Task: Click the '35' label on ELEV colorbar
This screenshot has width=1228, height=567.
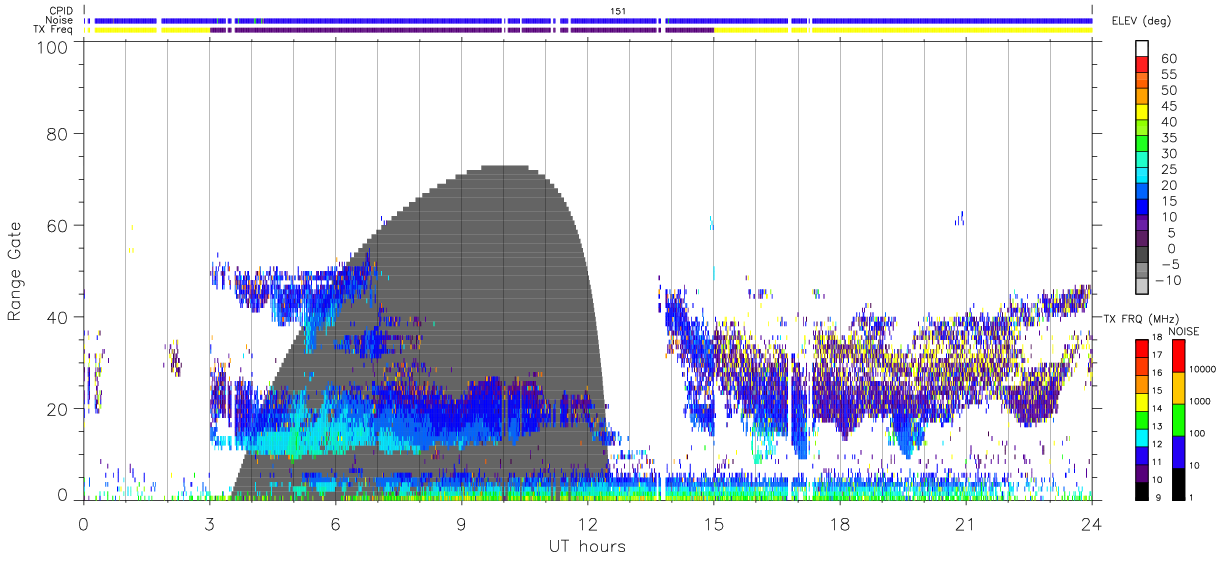Action: (x=1168, y=138)
